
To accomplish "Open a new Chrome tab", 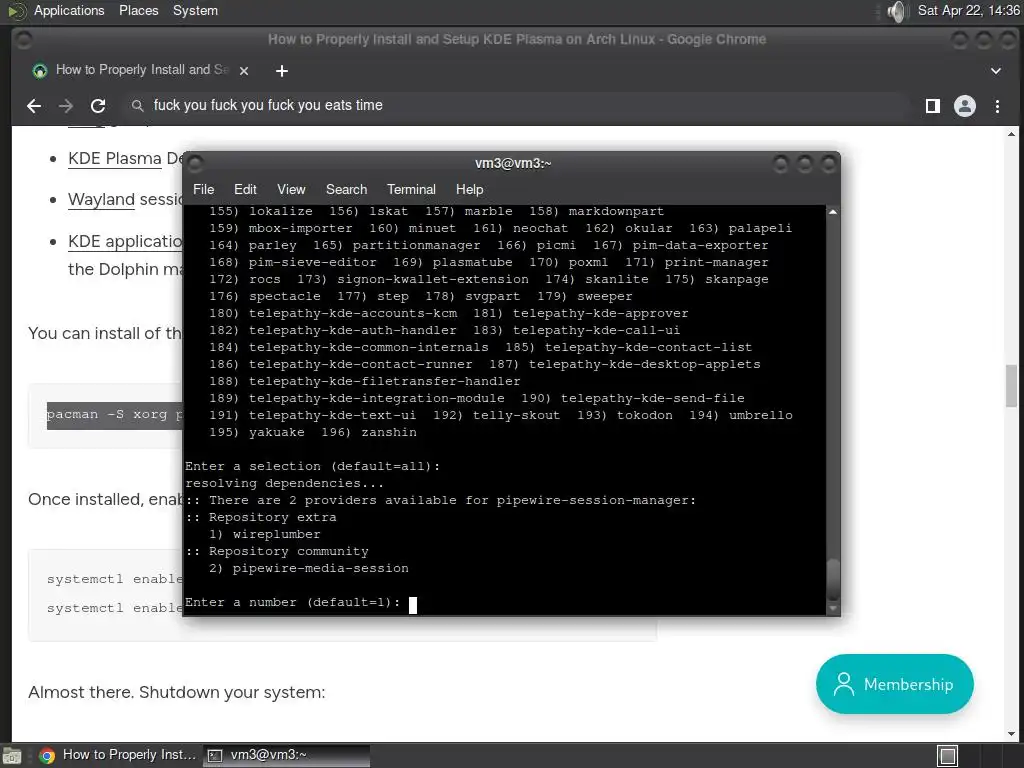I will [x=281, y=71].
